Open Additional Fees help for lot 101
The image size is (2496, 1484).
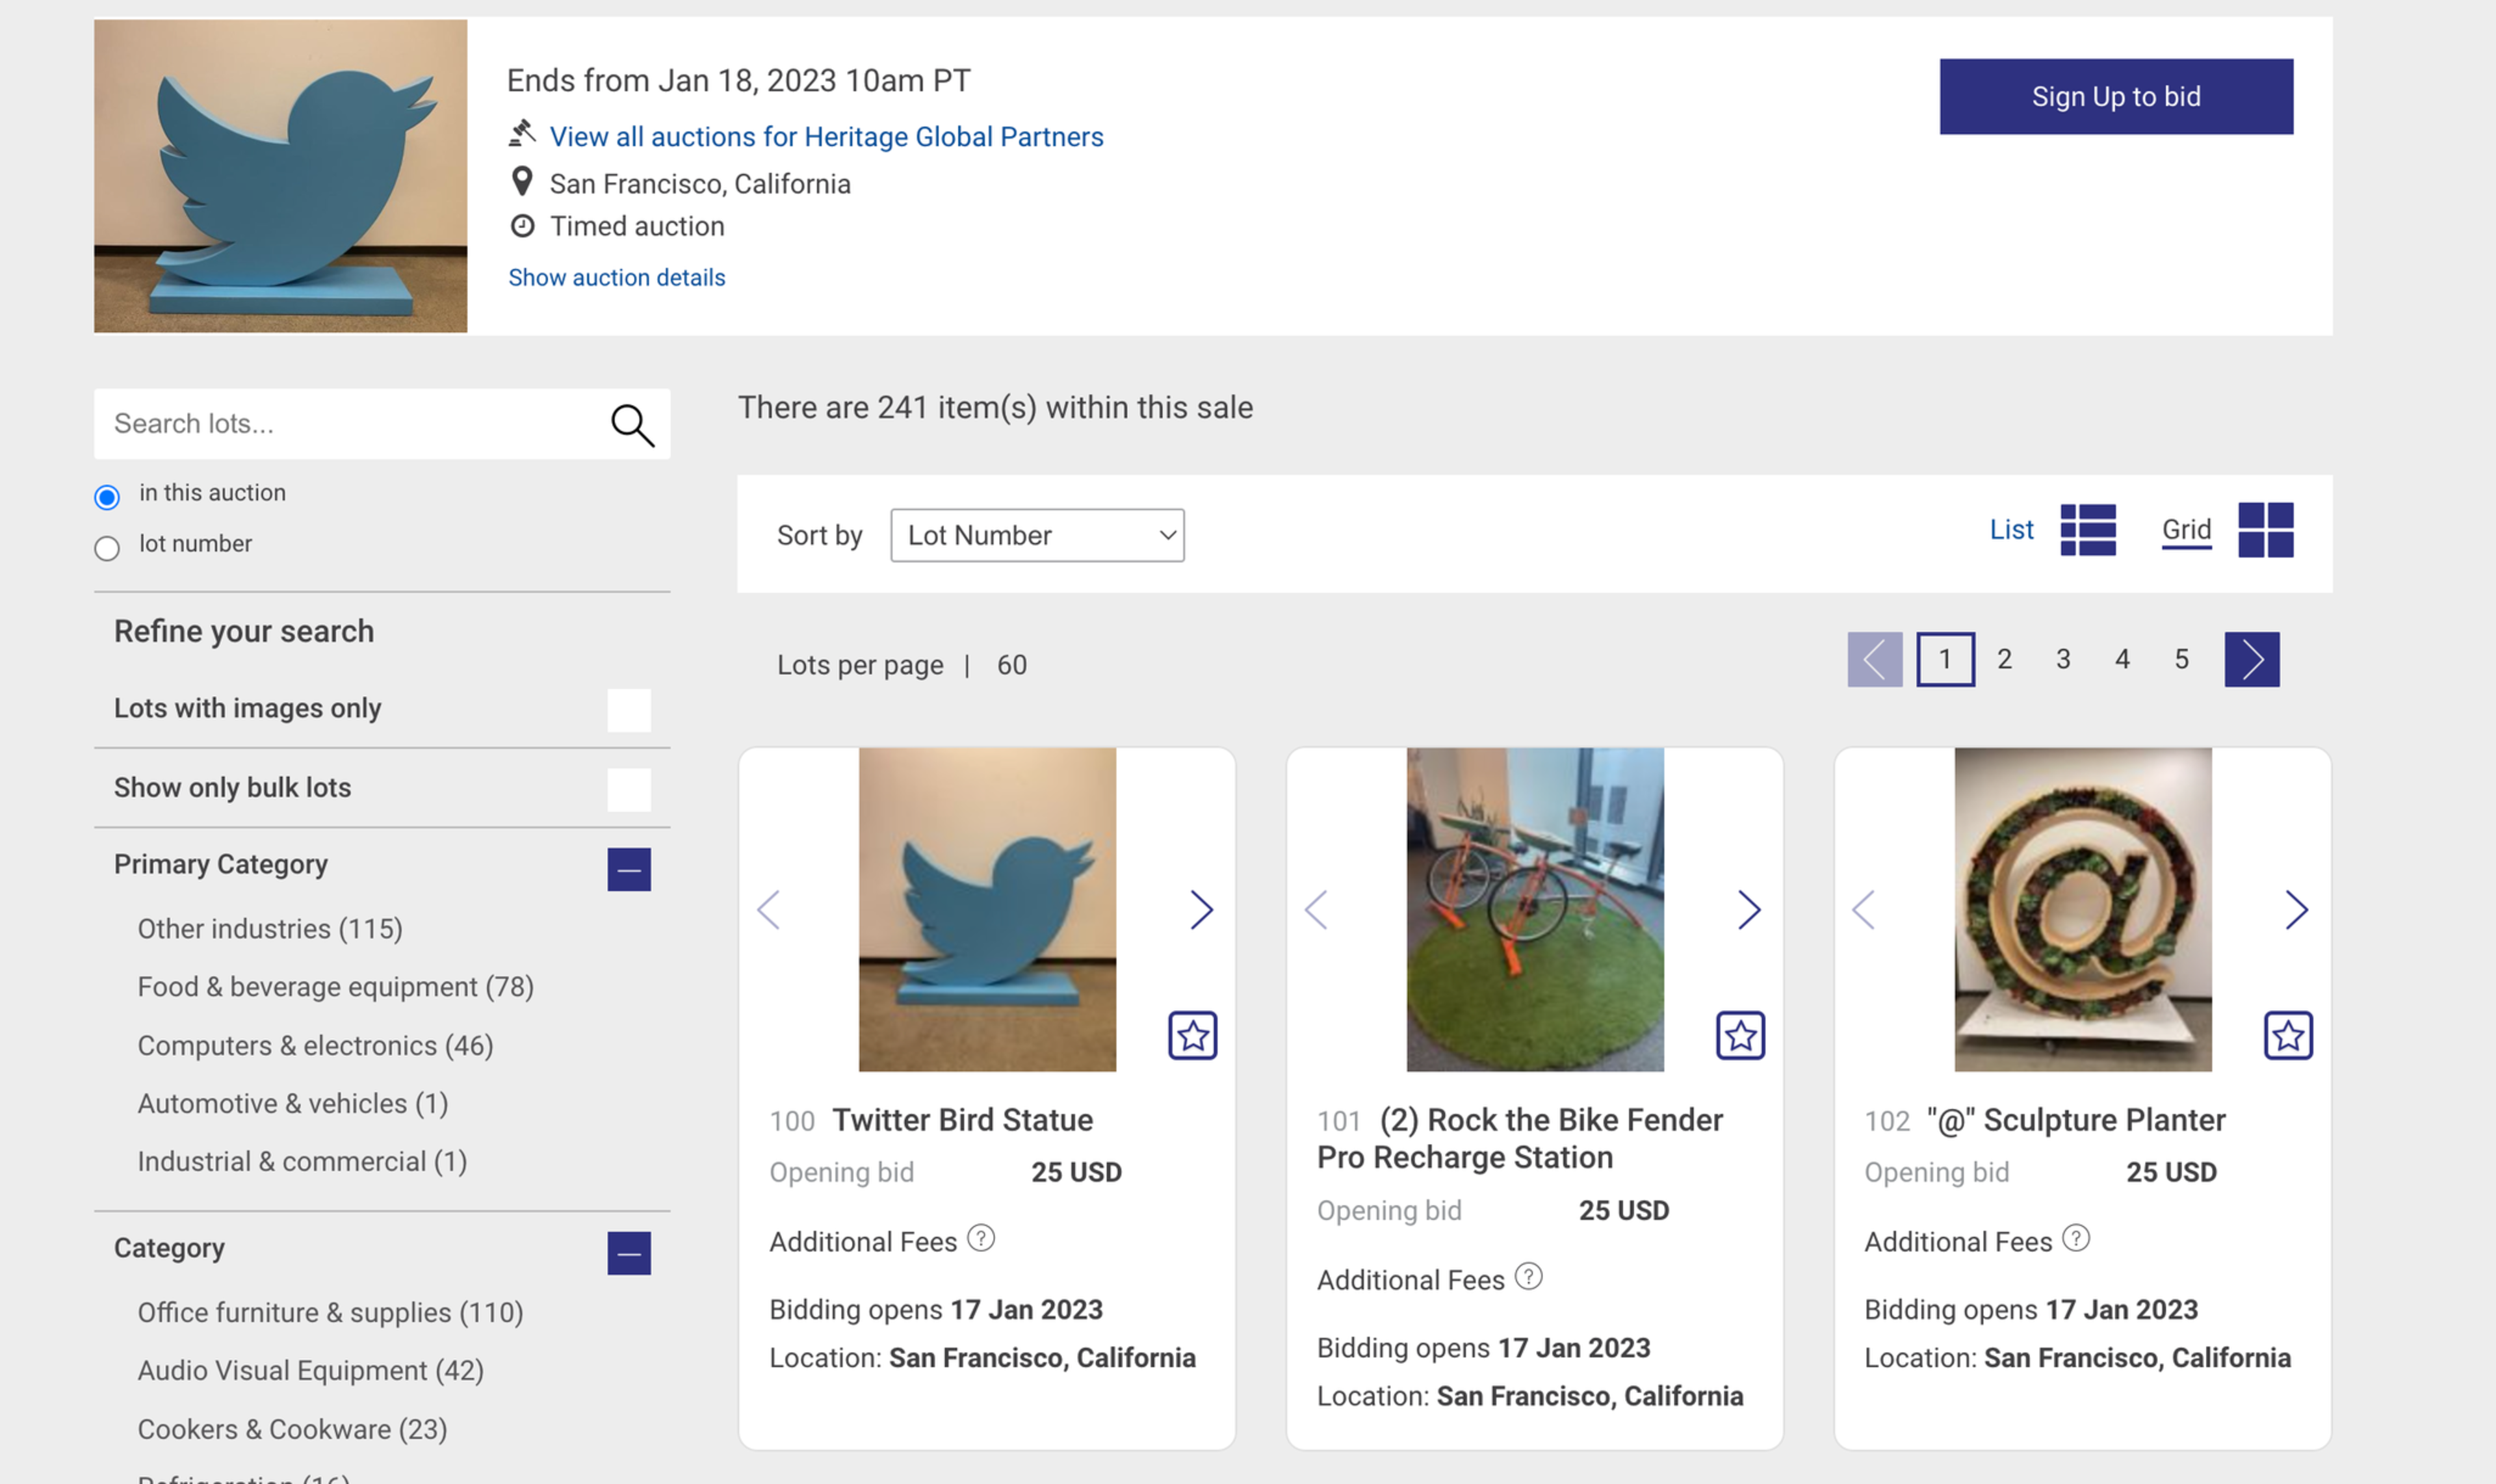point(1528,1277)
